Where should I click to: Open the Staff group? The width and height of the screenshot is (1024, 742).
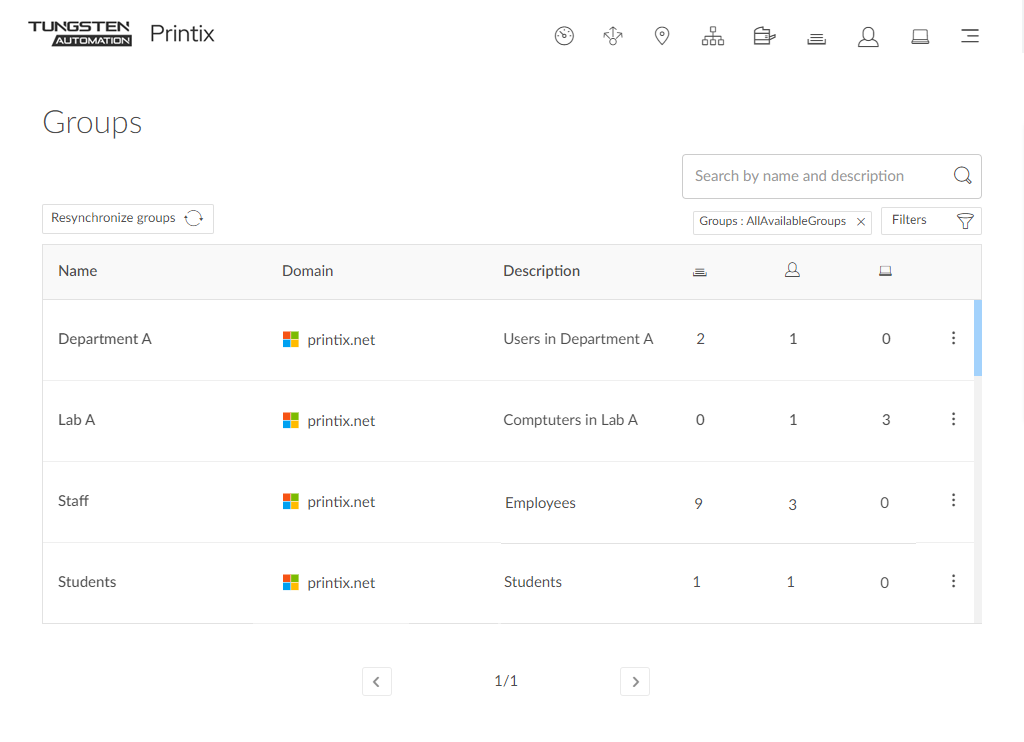(x=74, y=501)
